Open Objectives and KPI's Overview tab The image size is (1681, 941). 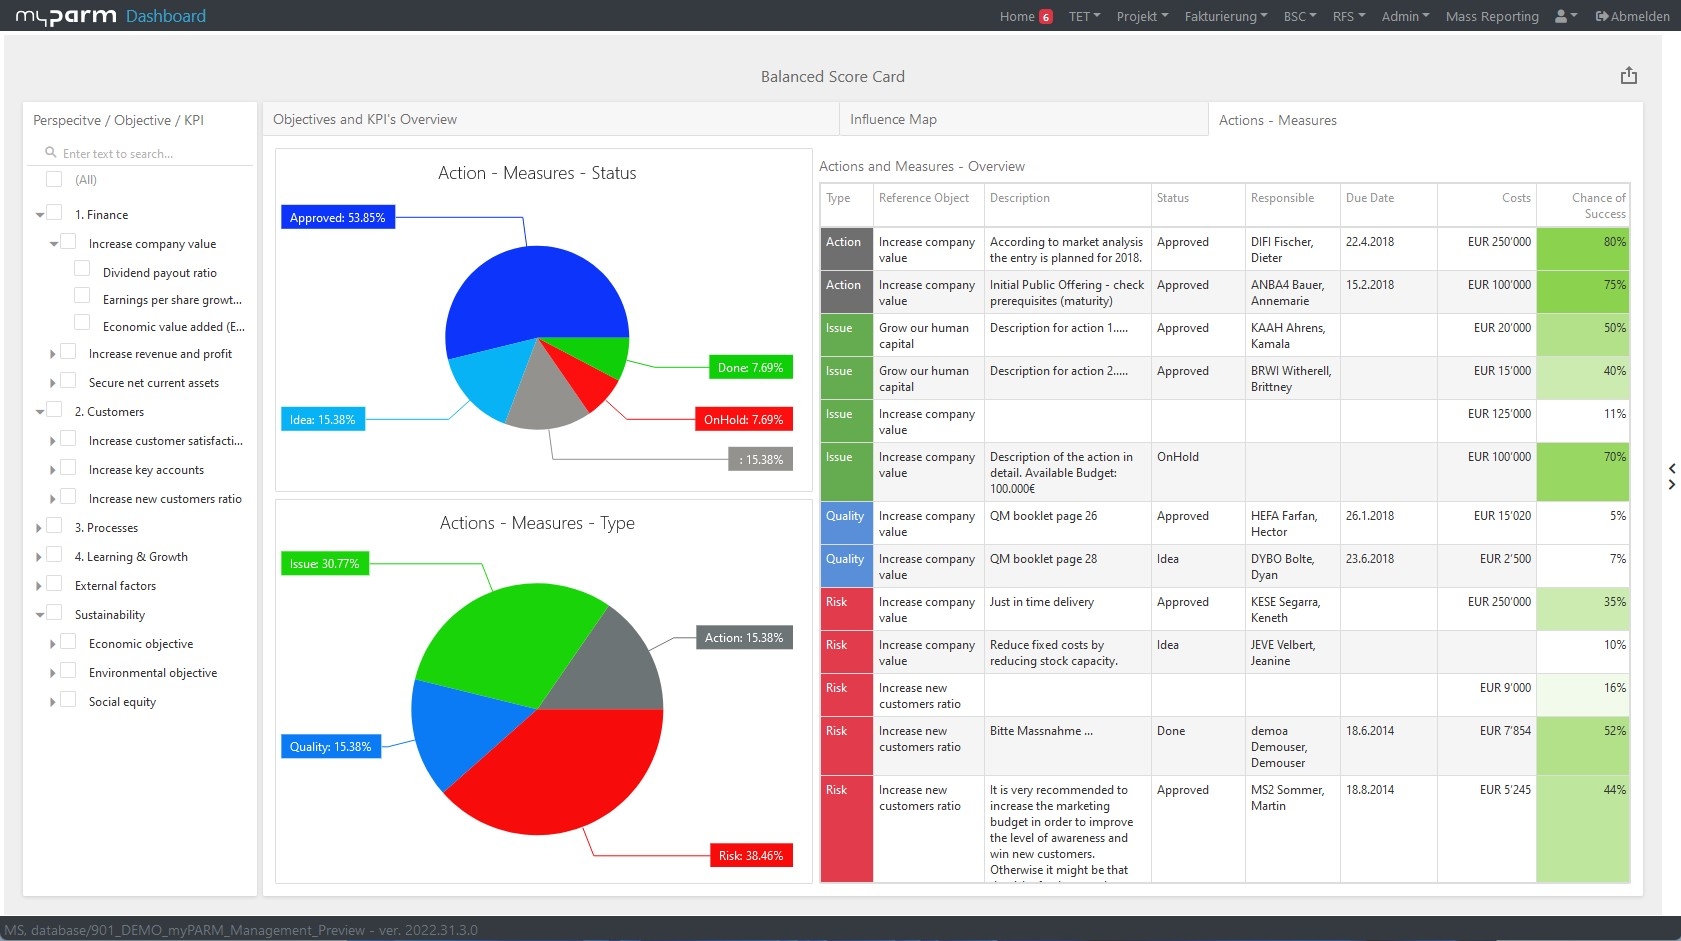point(365,119)
